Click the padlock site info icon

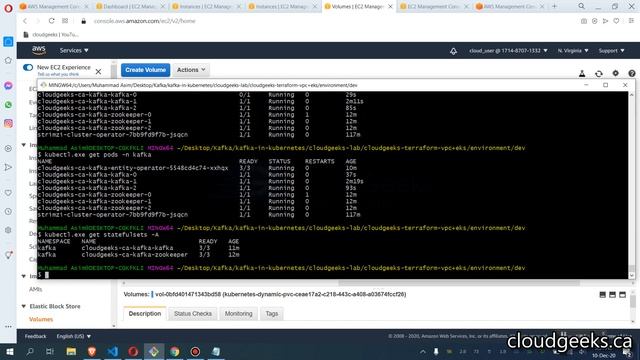(84, 21)
